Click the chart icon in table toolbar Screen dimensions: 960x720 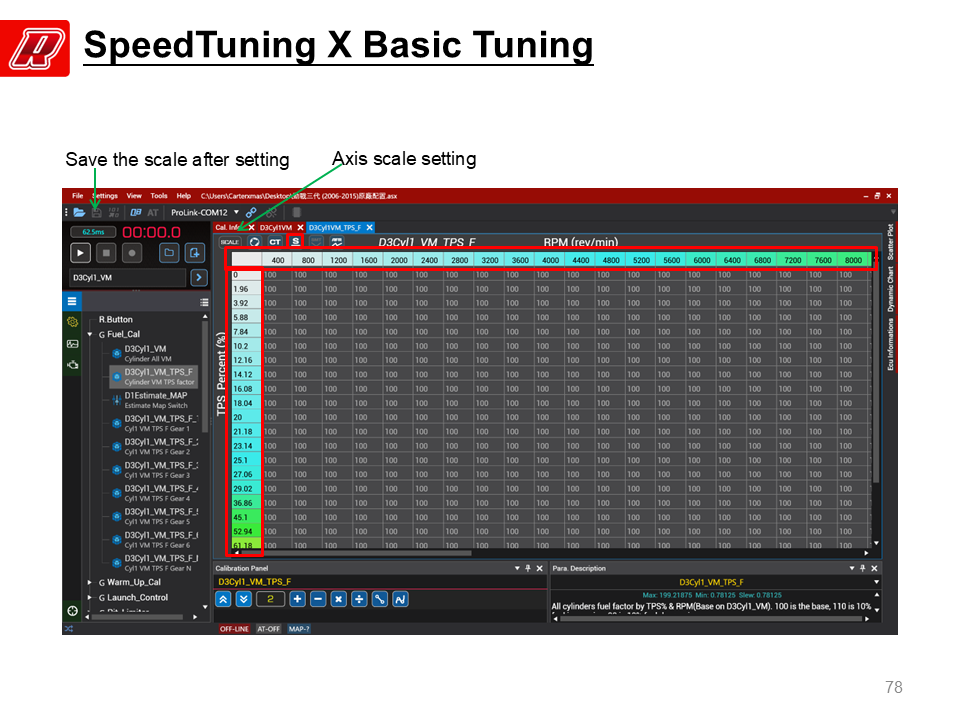[337, 242]
